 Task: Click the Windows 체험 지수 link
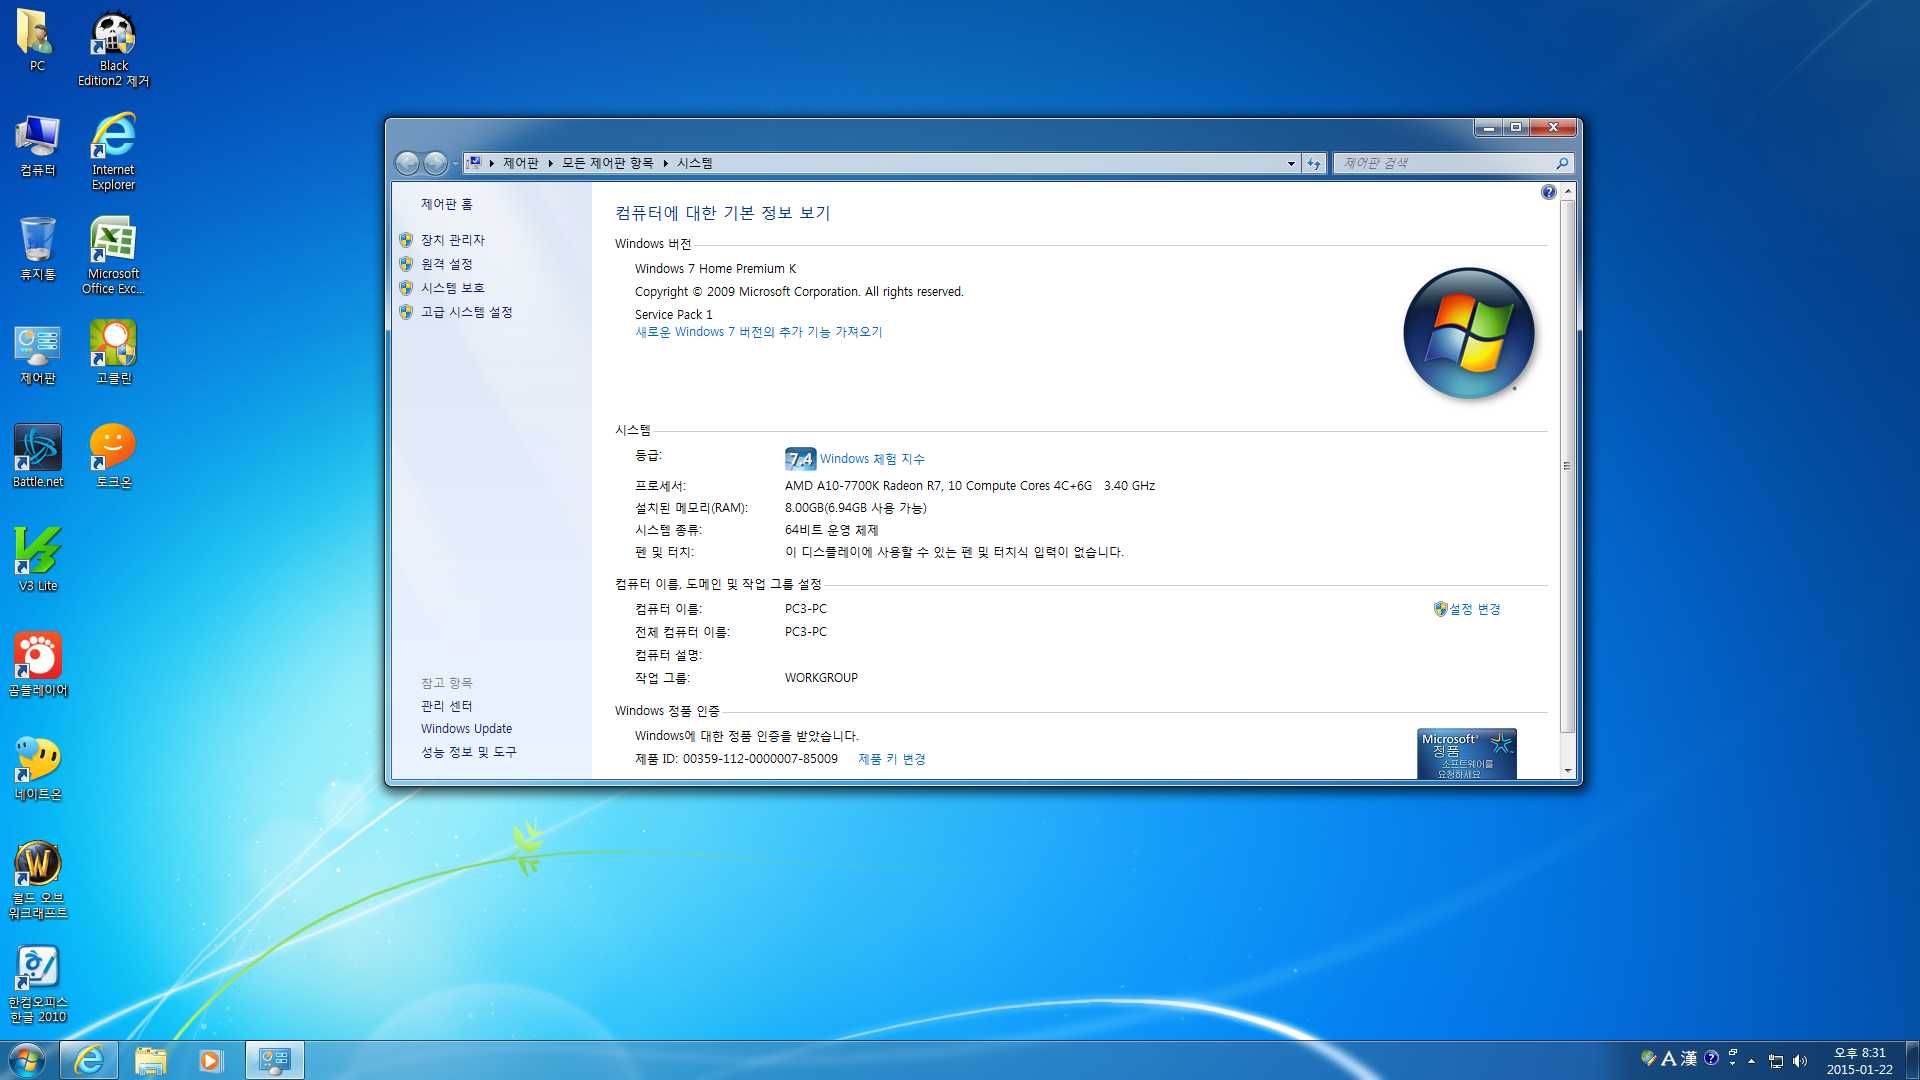pyautogui.click(x=871, y=459)
